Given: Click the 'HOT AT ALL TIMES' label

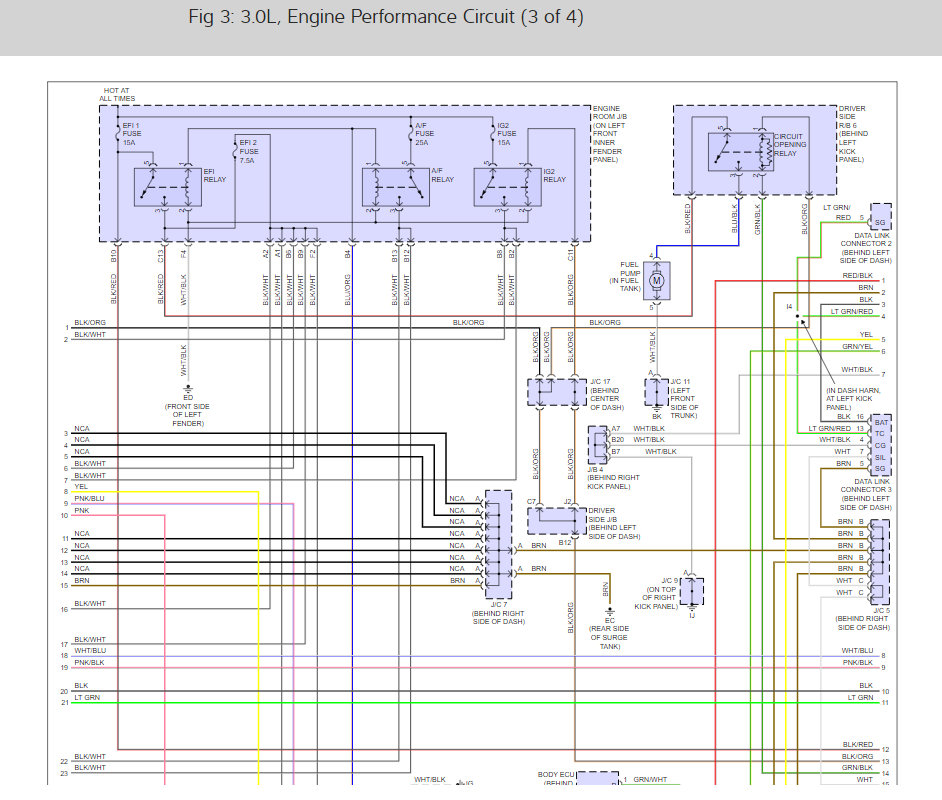Looking at the screenshot, I should tap(117, 94).
